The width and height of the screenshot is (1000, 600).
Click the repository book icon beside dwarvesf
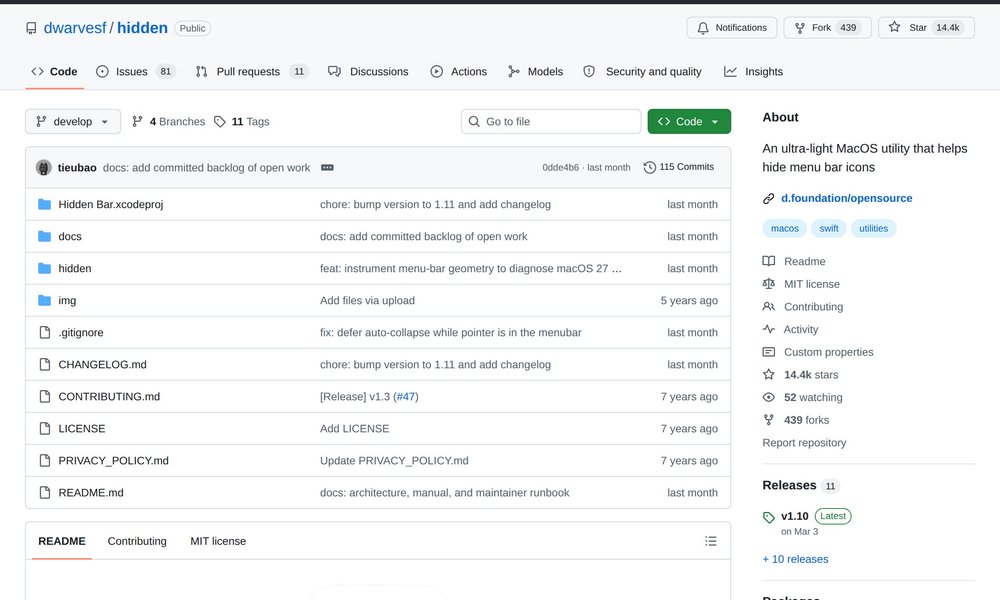pos(31,28)
